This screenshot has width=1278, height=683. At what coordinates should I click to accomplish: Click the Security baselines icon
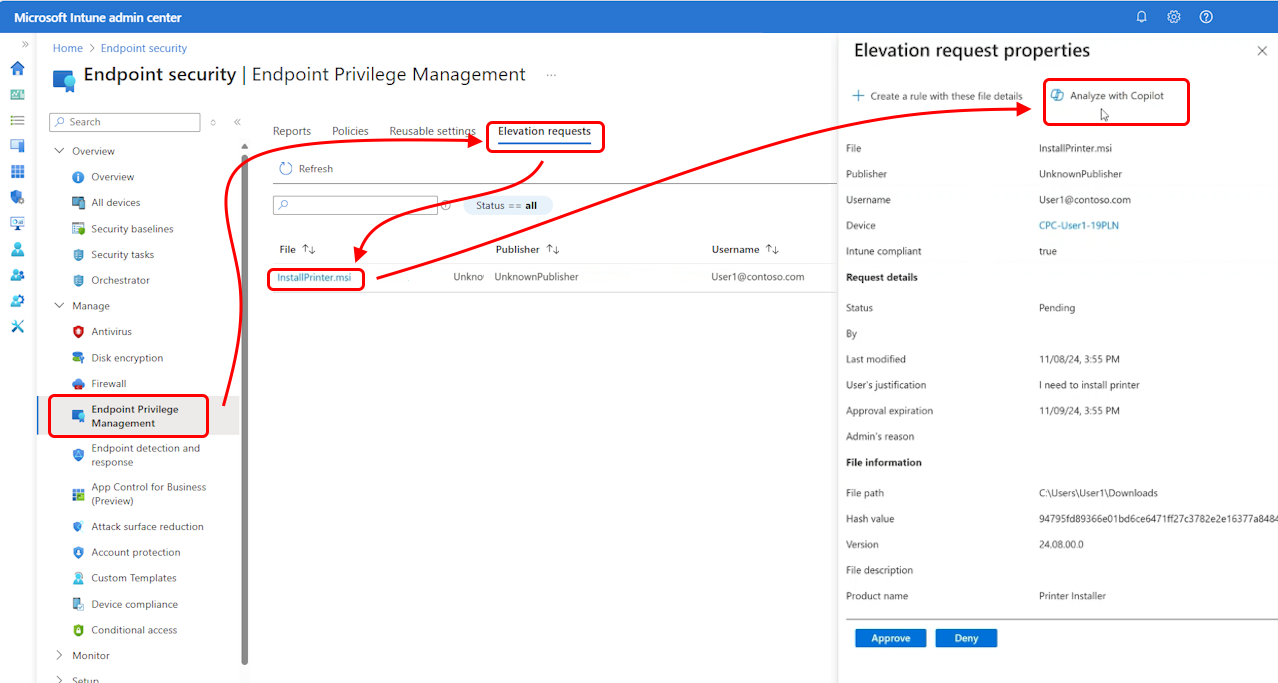(79, 229)
